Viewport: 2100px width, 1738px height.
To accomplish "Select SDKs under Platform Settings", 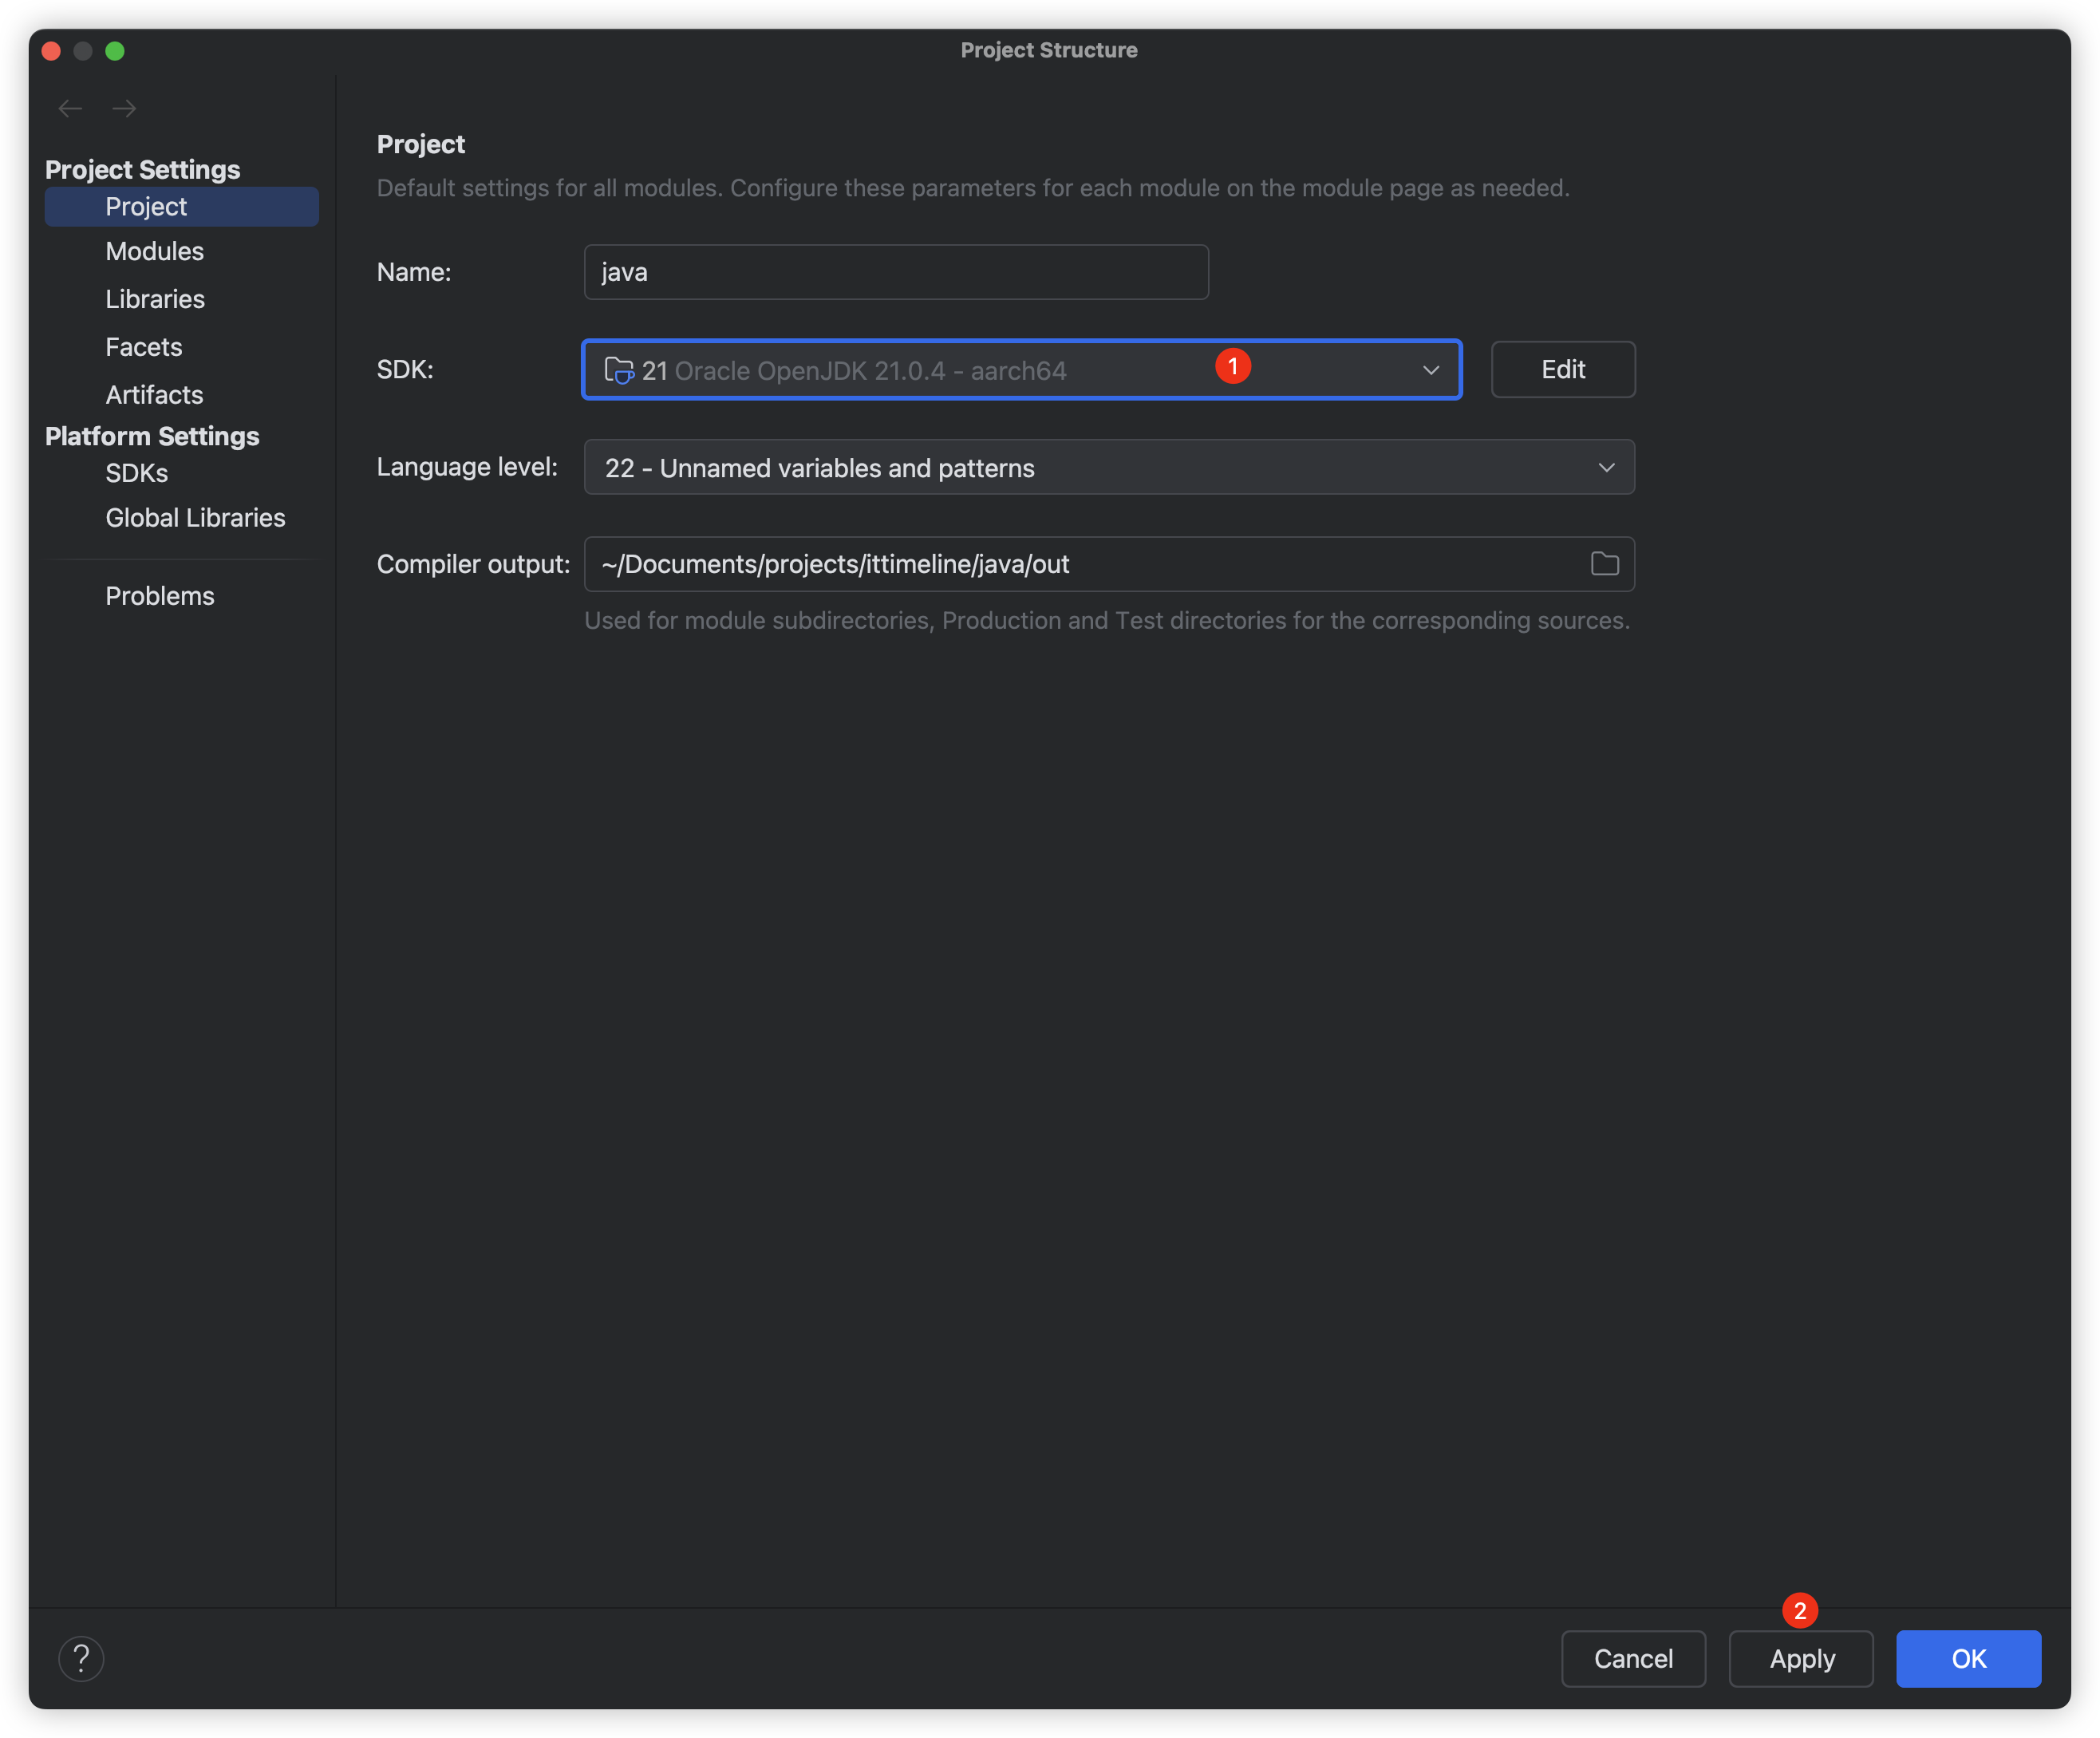I will [137, 473].
